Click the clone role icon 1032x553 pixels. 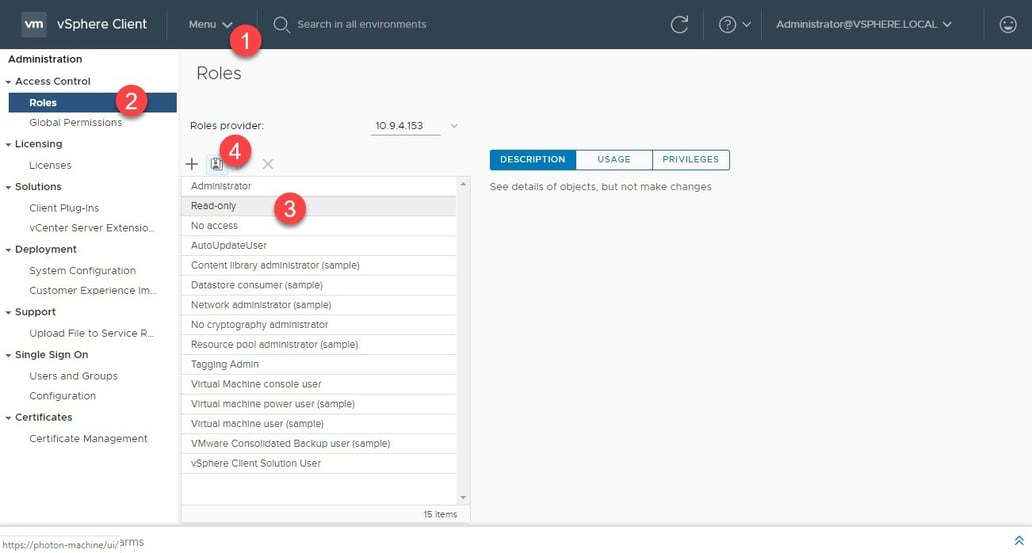216,164
